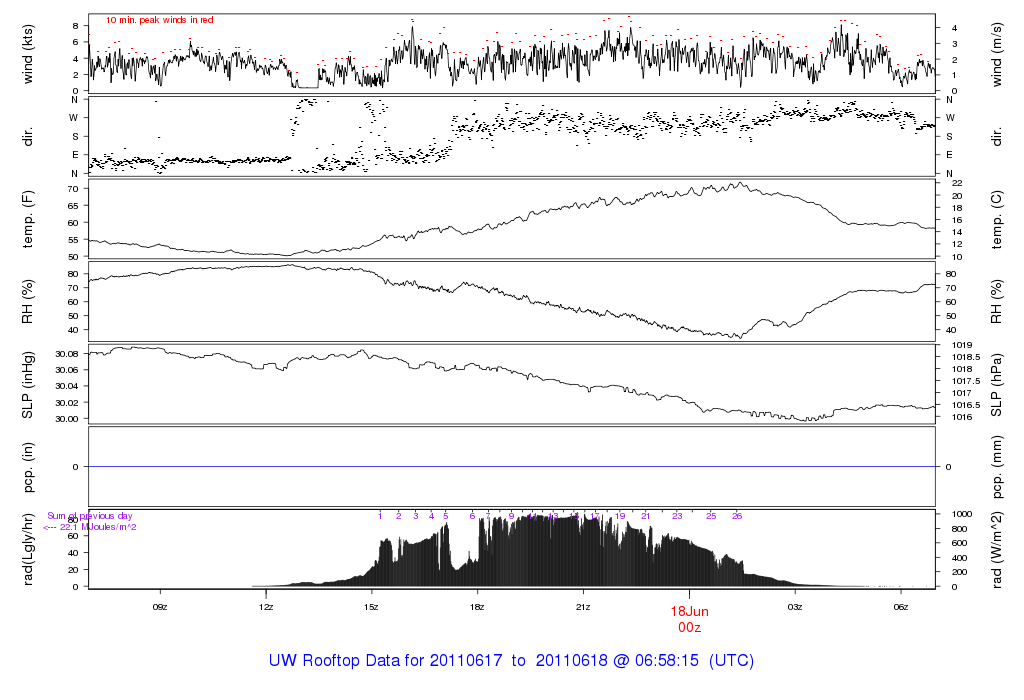
Task: Select the 21z time tick label
Action: [x=583, y=606]
